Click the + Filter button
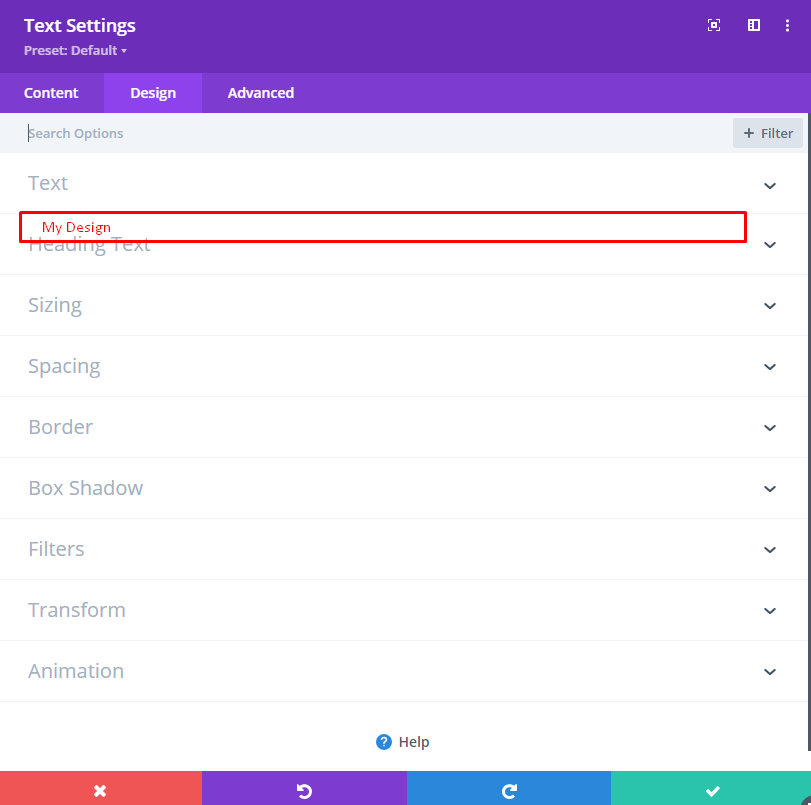This screenshot has width=811, height=805. 767,133
